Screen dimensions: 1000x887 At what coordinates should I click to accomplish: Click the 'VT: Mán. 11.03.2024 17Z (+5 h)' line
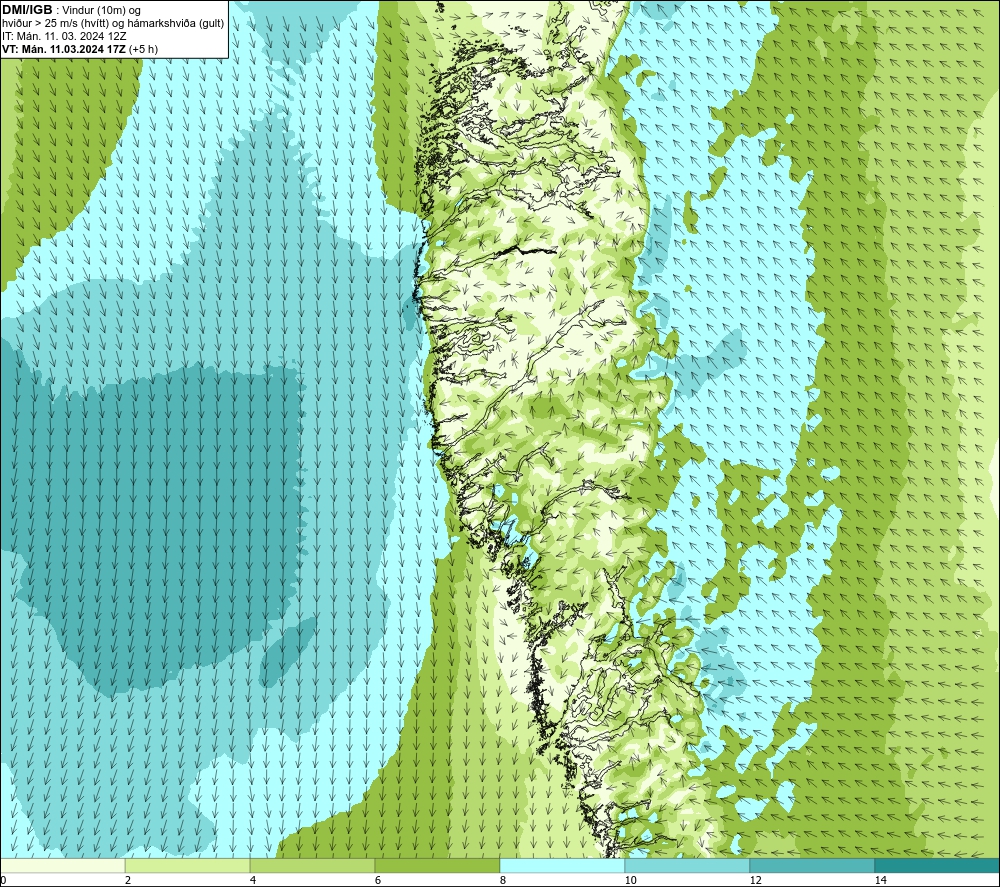[x=80, y=49]
